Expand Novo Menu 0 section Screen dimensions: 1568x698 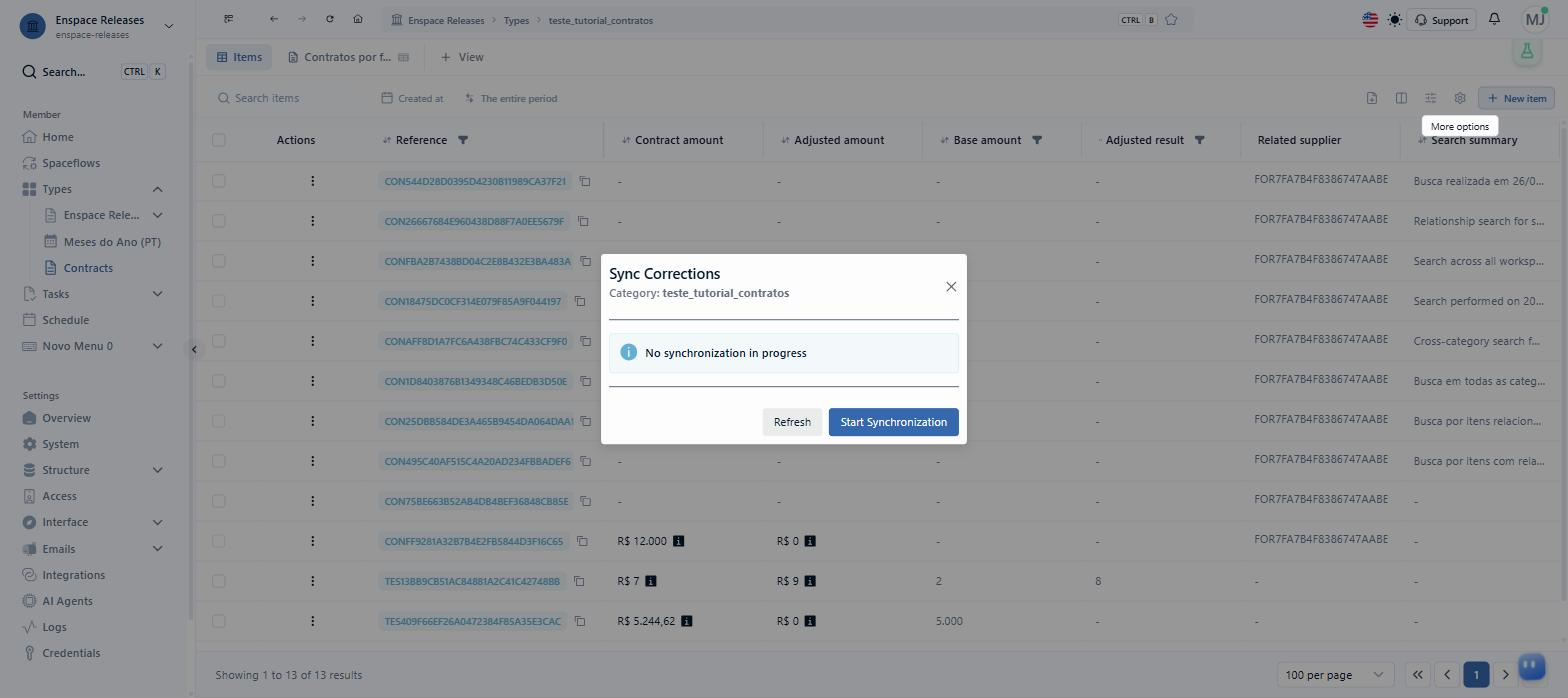(157, 346)
